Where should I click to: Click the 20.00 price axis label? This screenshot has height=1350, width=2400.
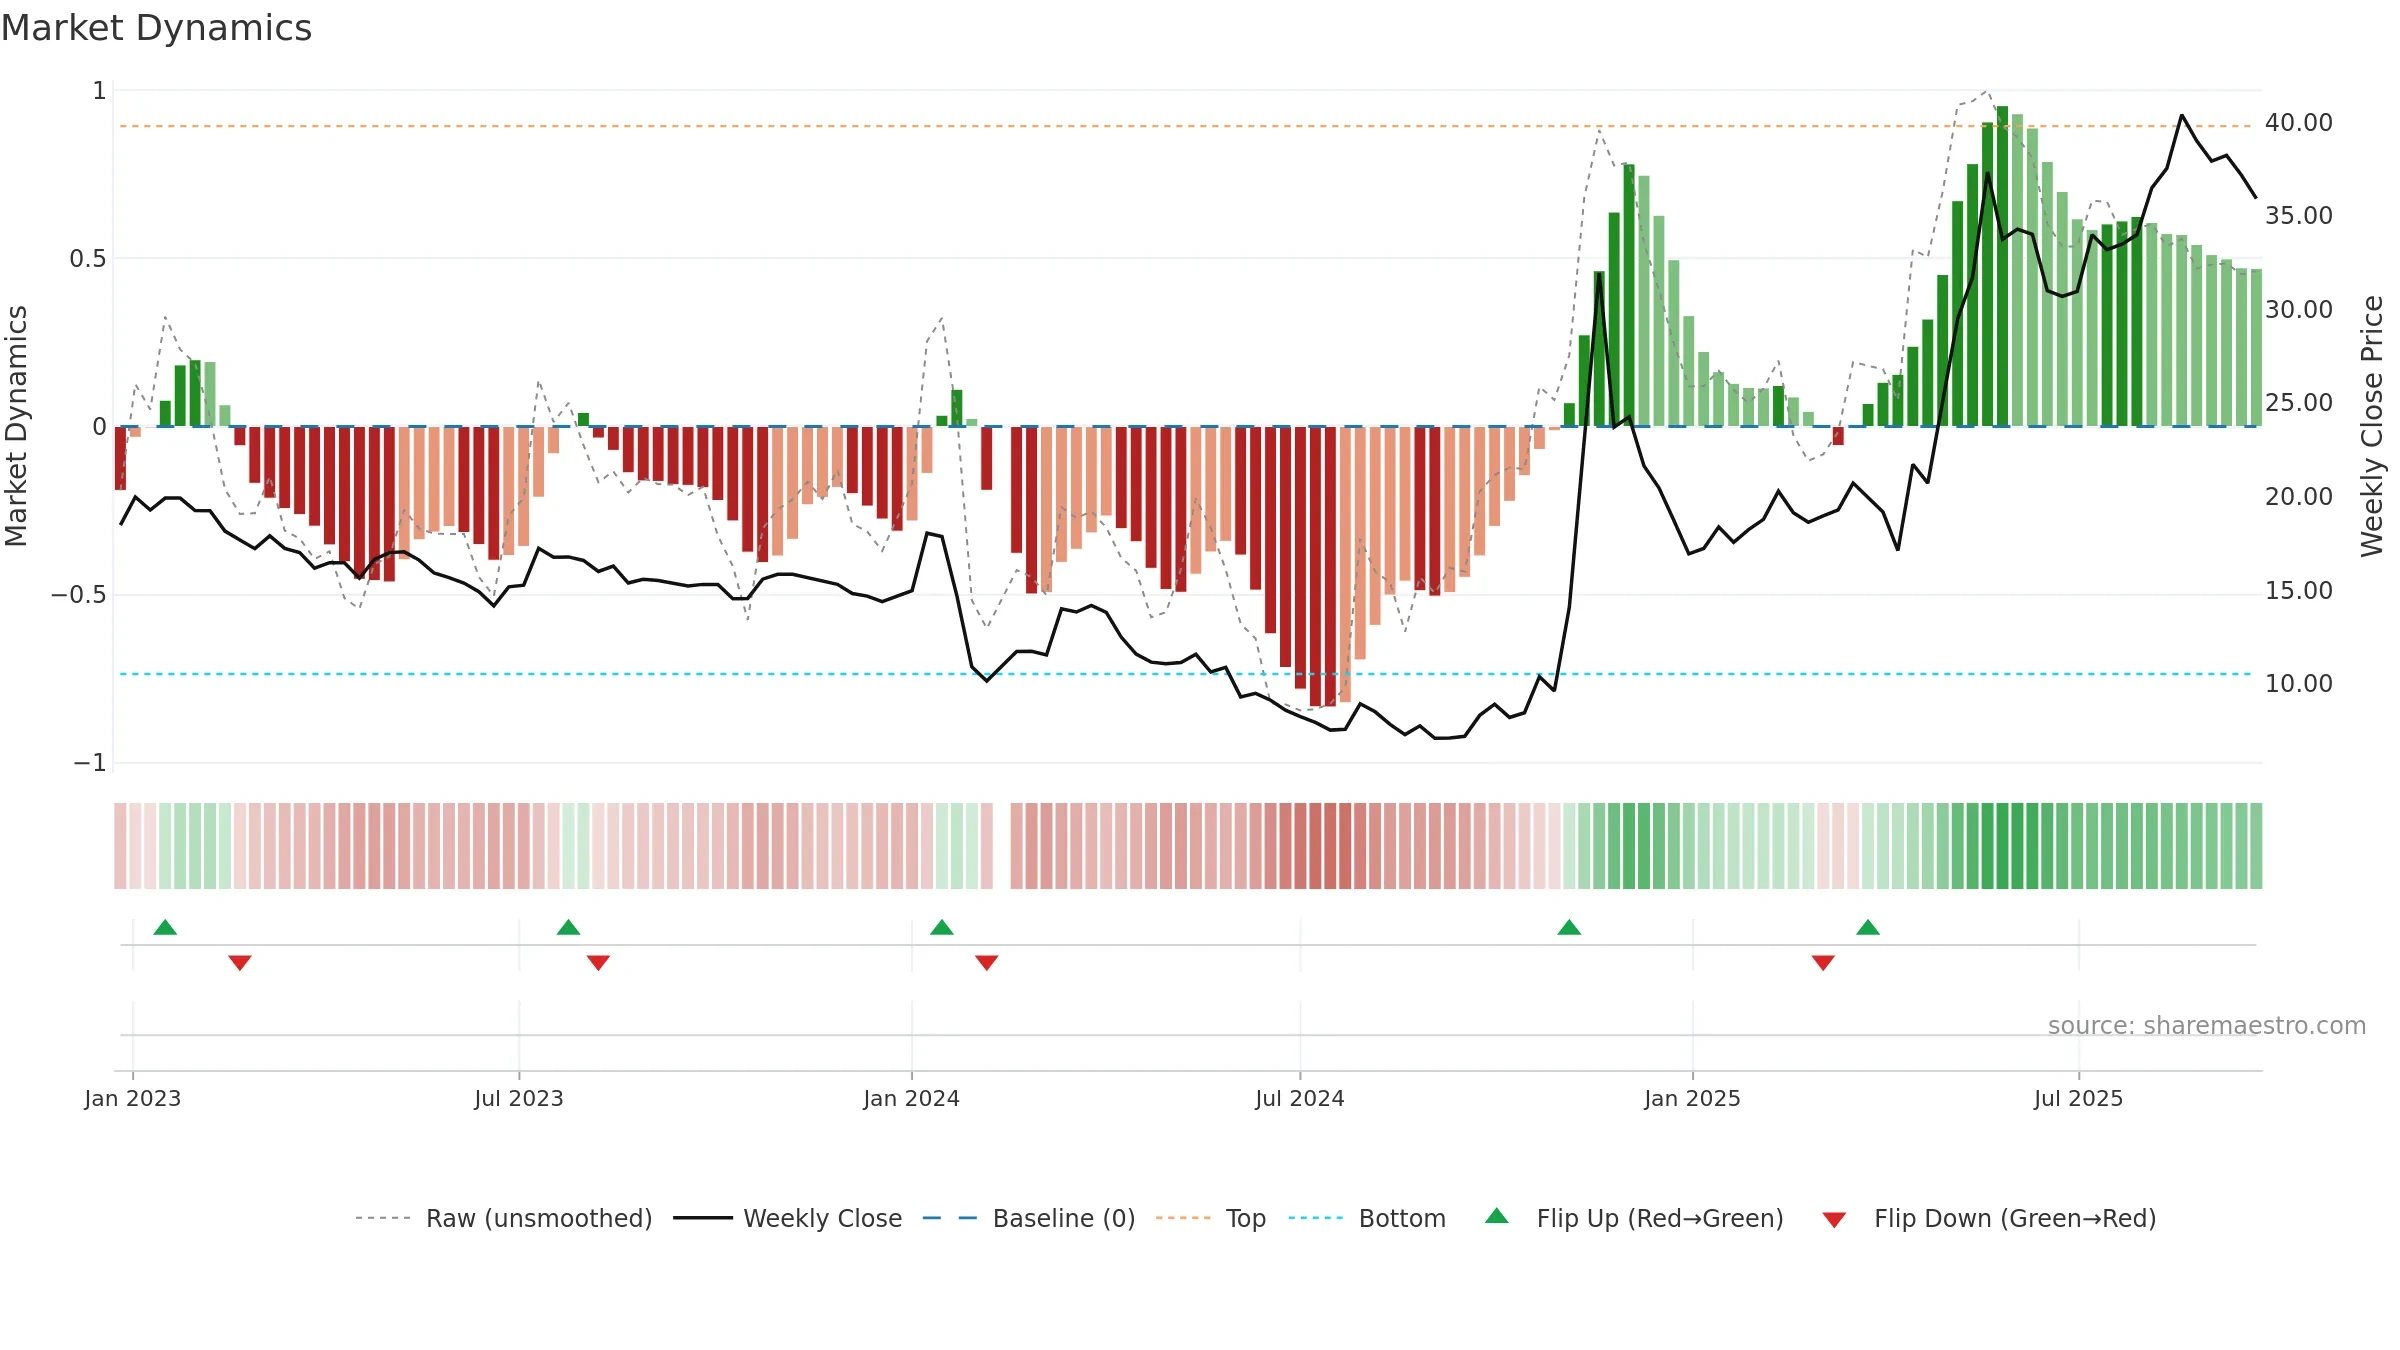click(x=2299, y=496)
